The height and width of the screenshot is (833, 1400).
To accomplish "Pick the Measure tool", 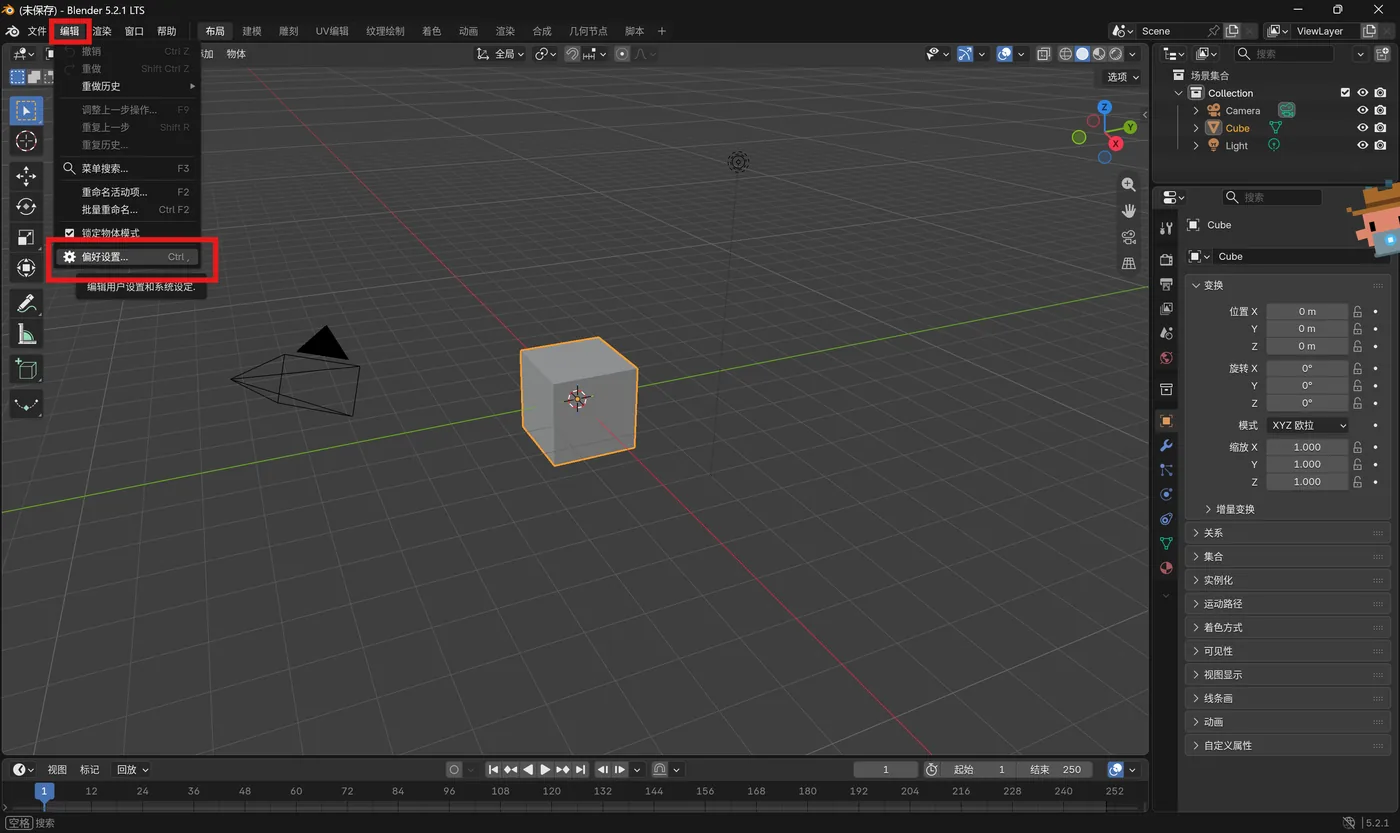I will click(26, 334).
